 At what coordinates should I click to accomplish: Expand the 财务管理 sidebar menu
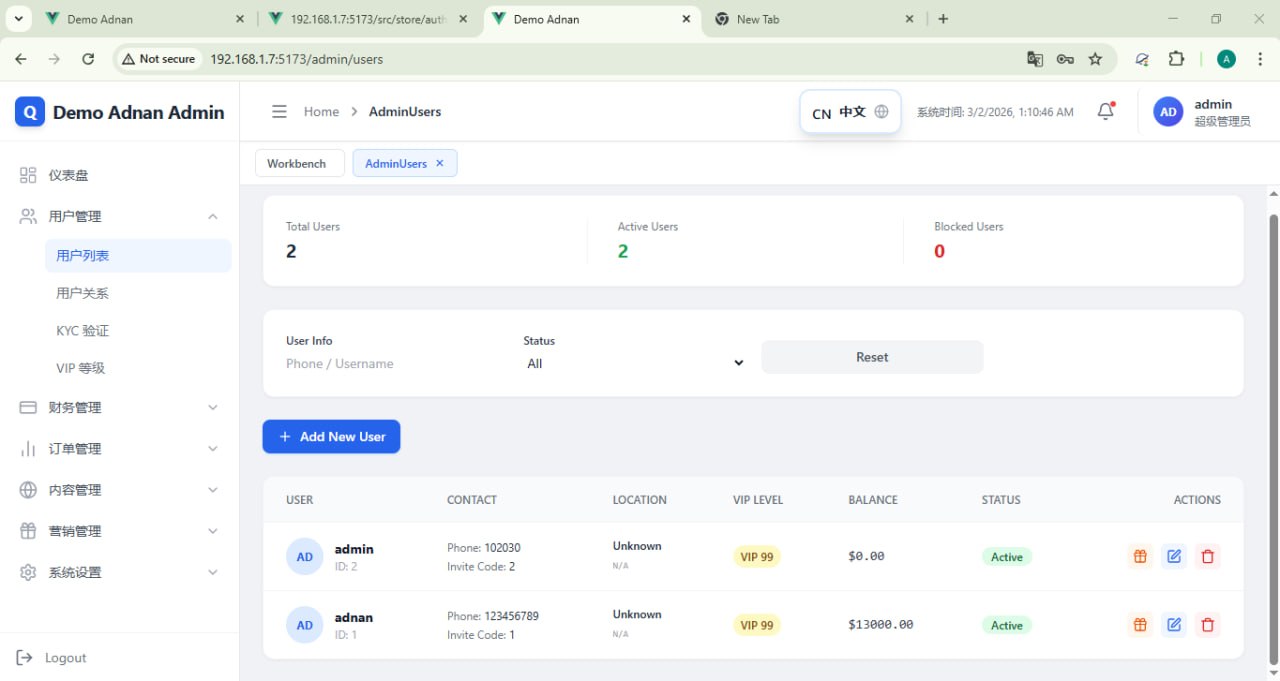point(120,407)
